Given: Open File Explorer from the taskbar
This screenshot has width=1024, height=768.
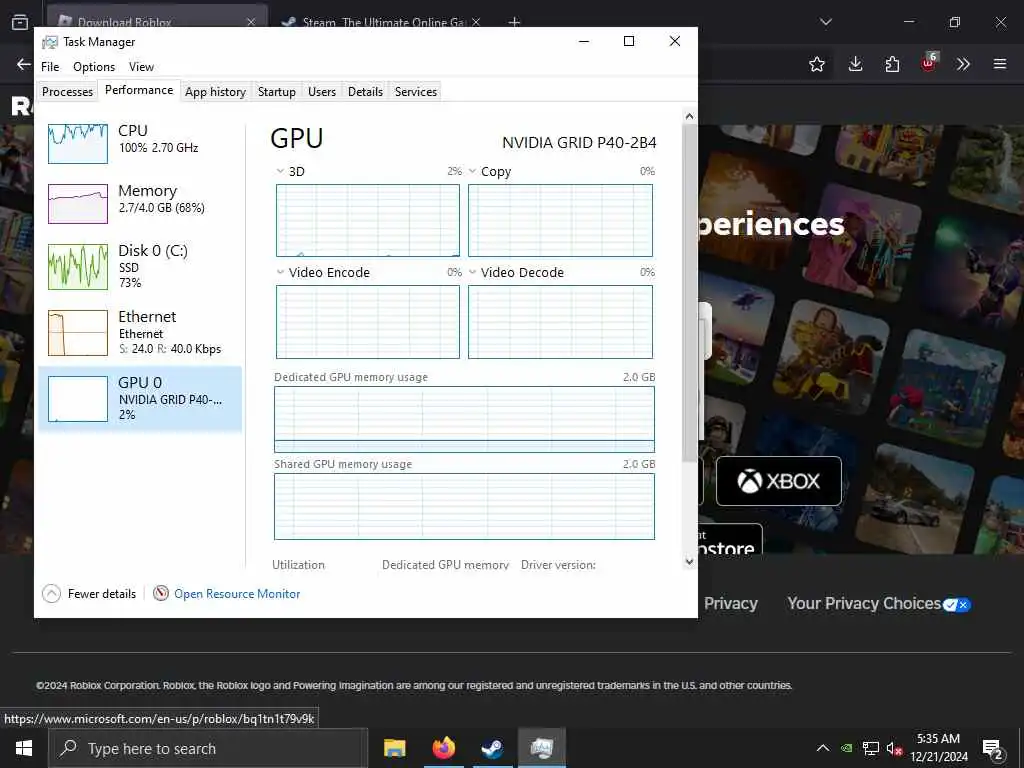Looking at the screenshot, I should pyautogui.click(x=394, y=748).
